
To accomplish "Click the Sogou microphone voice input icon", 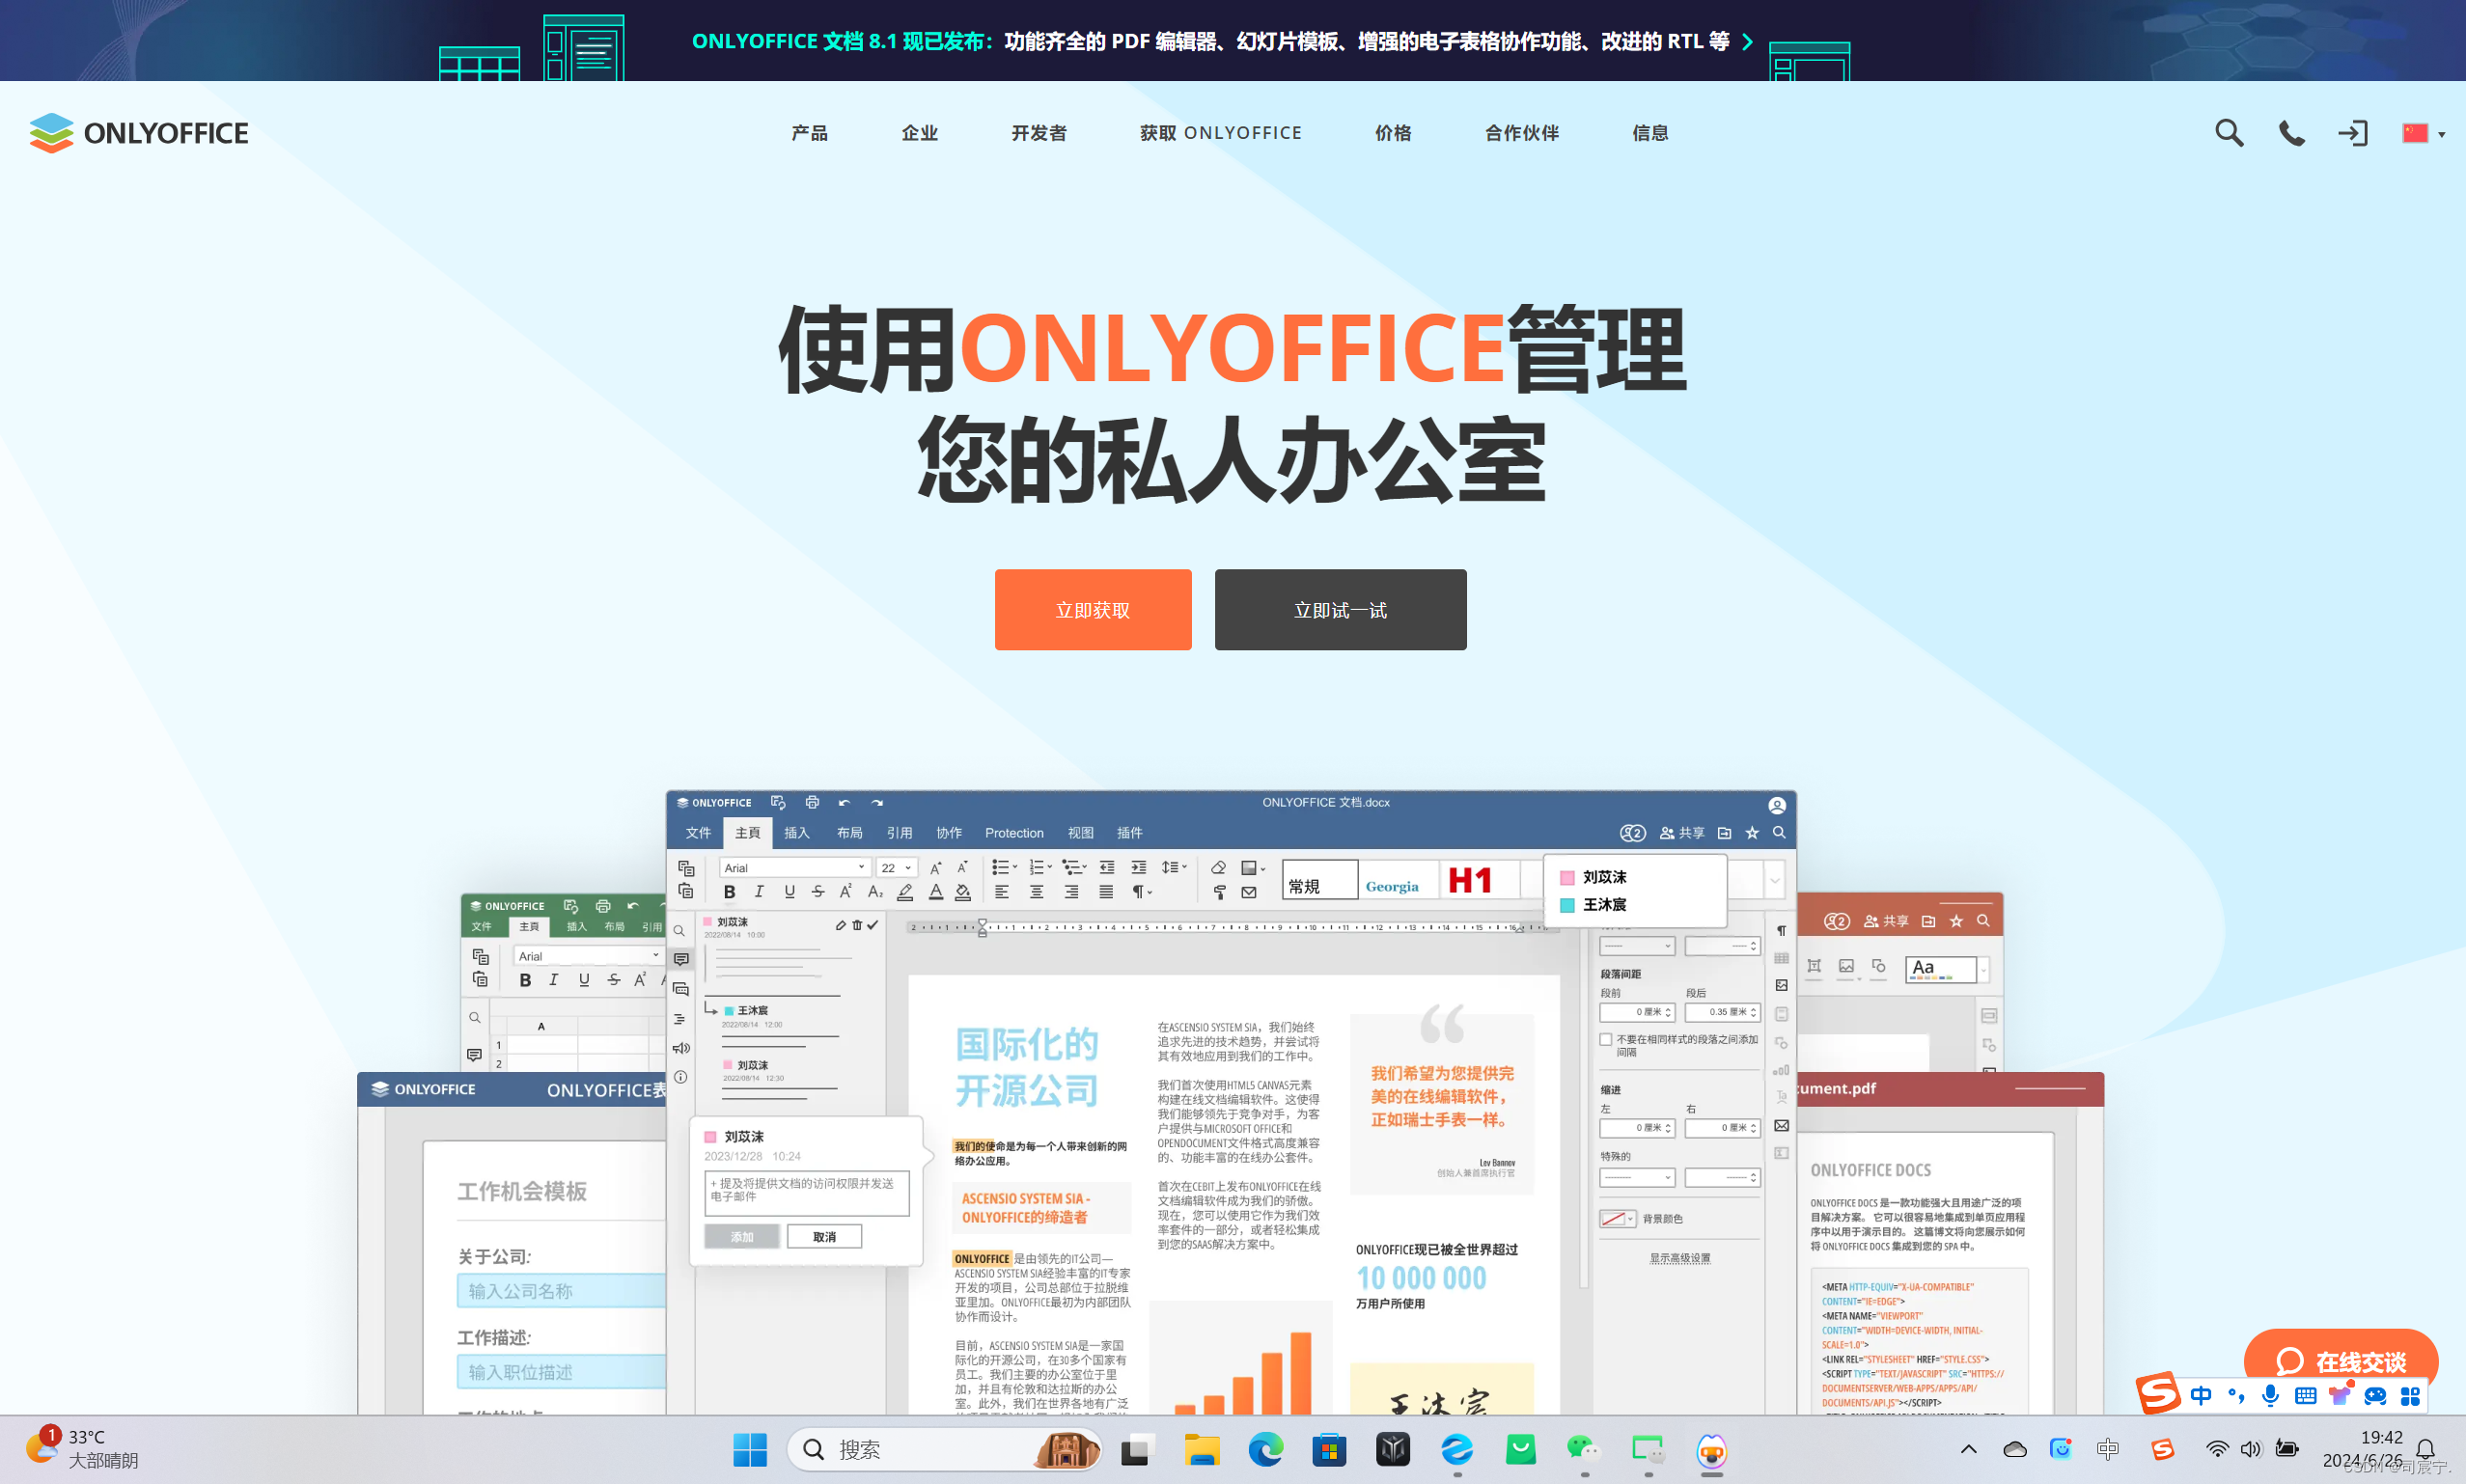I will [x=2271, y=1396].
